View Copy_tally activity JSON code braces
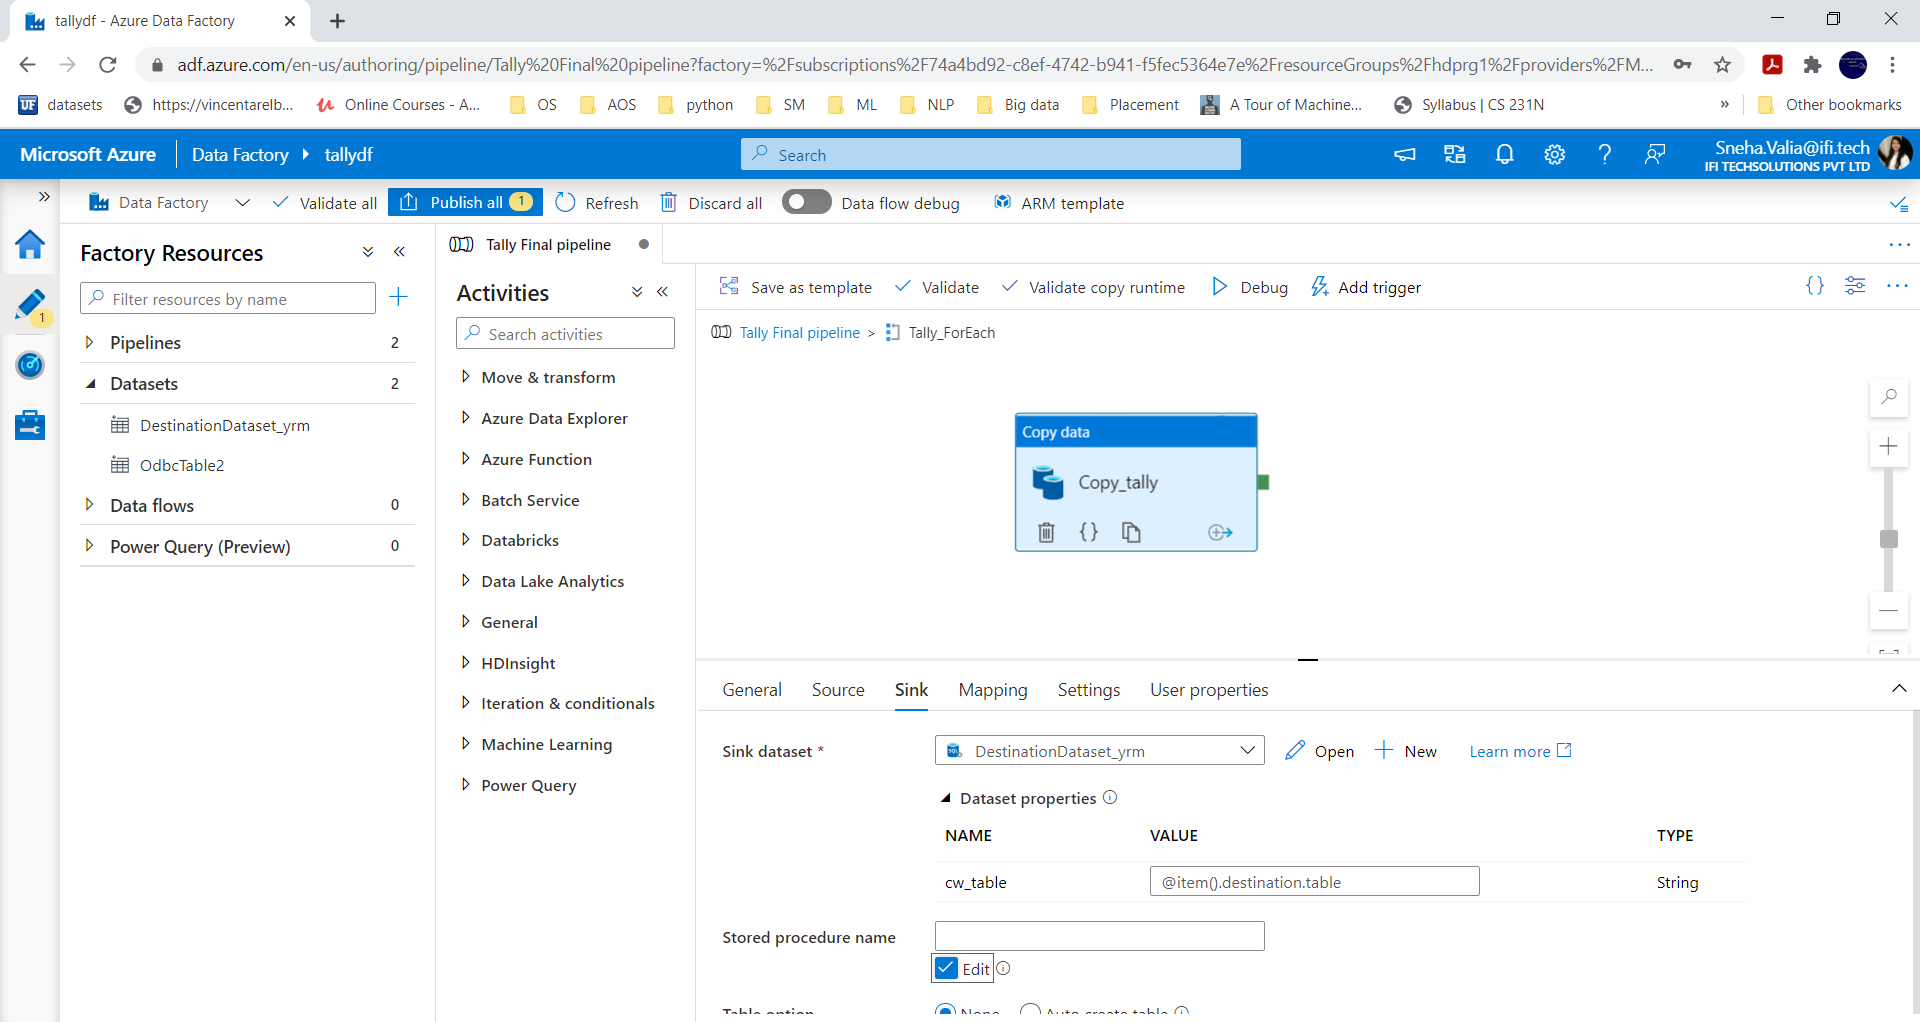1920x1022 pixels. [1089, 532]
